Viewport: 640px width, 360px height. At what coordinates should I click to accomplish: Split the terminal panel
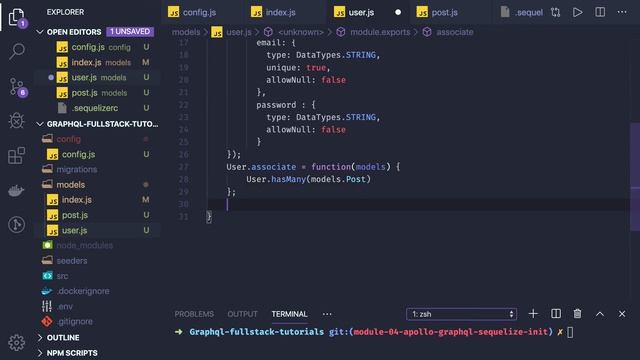point(556,313)
